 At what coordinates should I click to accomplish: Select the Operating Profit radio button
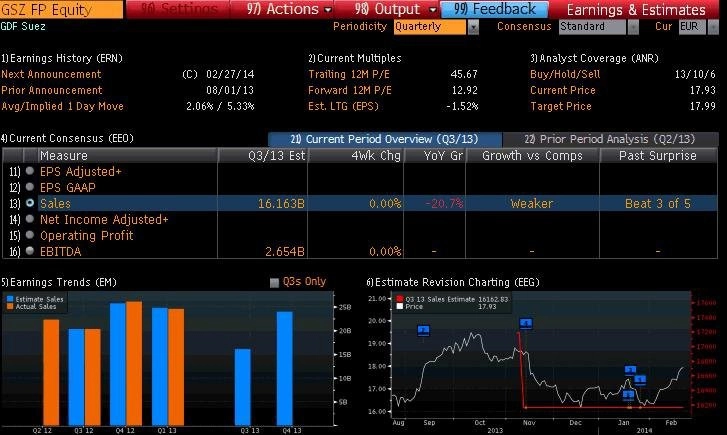pos(30,235)
